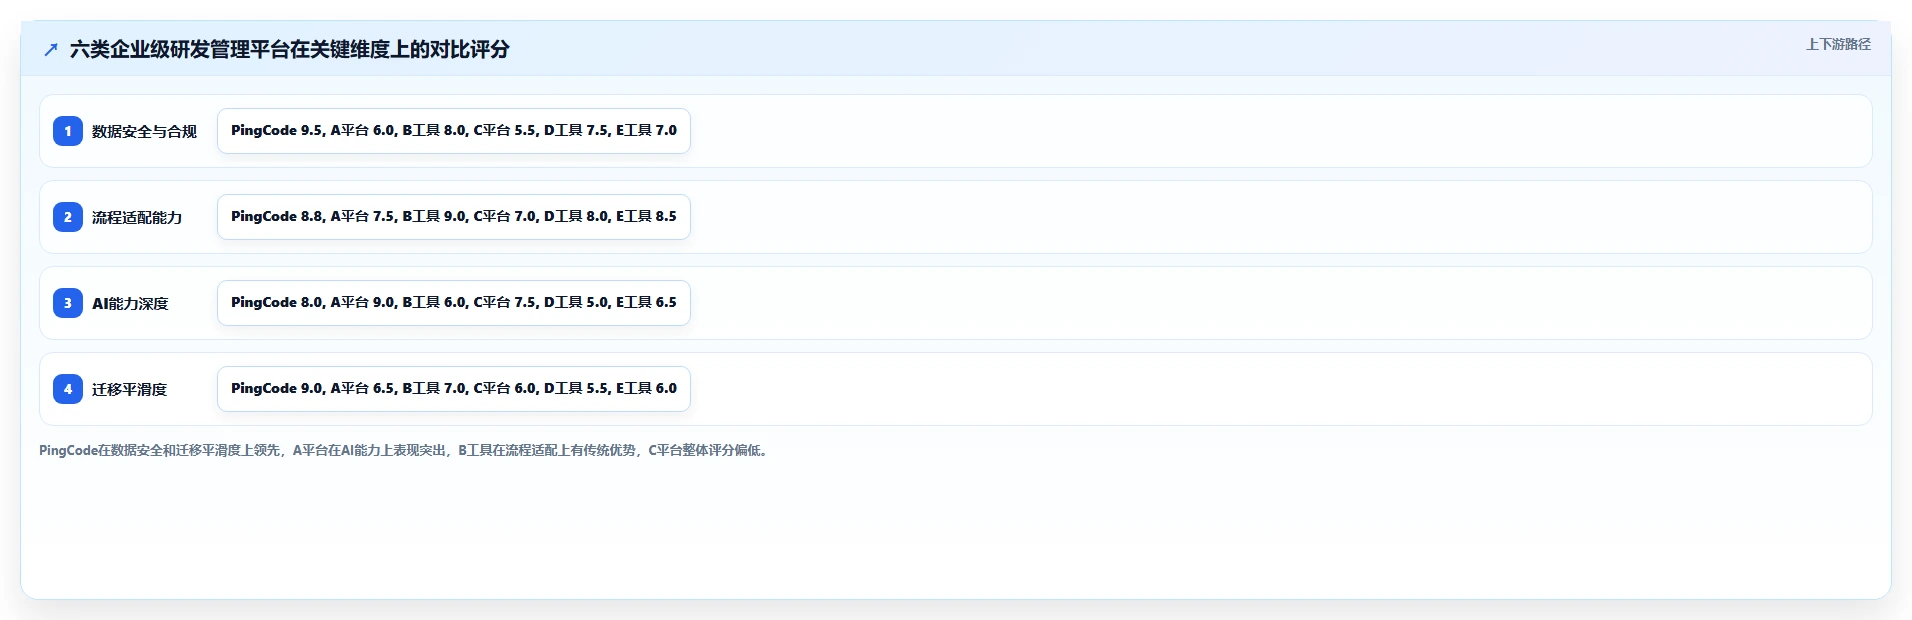Select the AI能力深度 row label
The height and width of the screenshot is (620, 1912).
pyautogui.click(x=130, y=303)
